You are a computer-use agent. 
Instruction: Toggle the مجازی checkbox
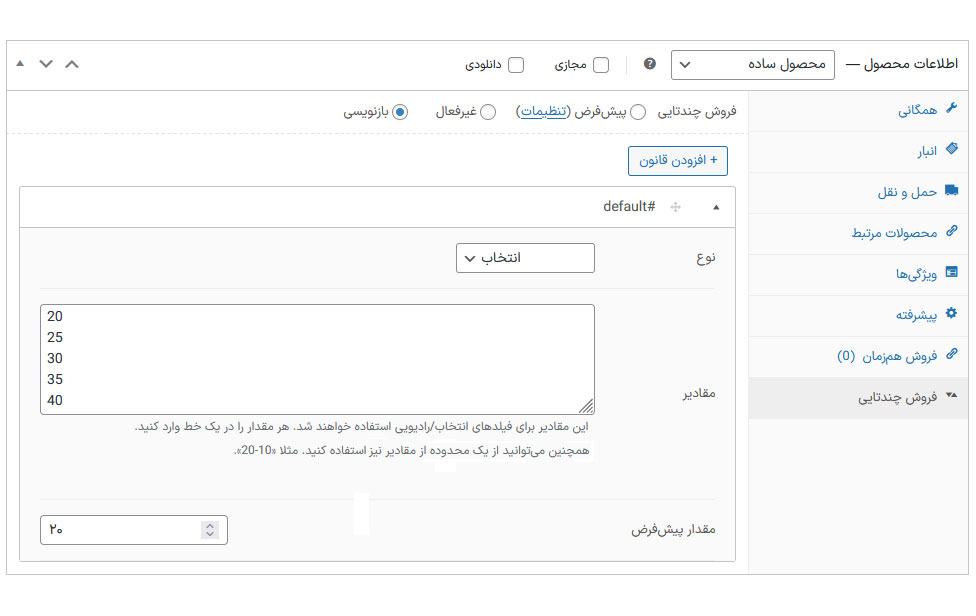[601, 65]
